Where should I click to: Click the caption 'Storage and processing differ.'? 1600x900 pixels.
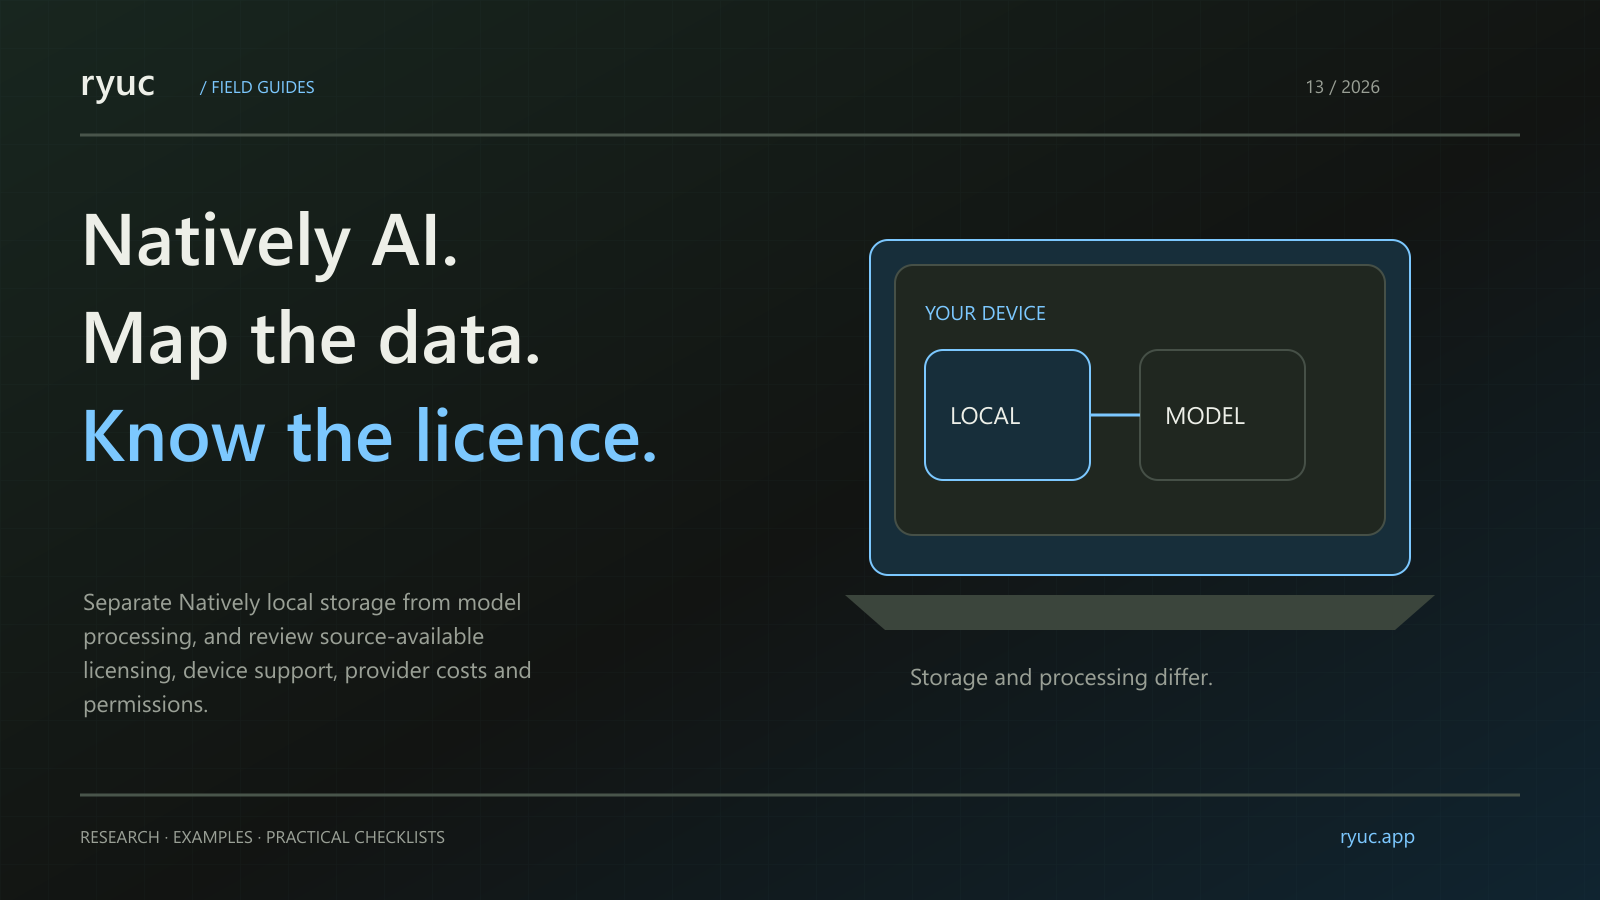tap(1061, 677)
